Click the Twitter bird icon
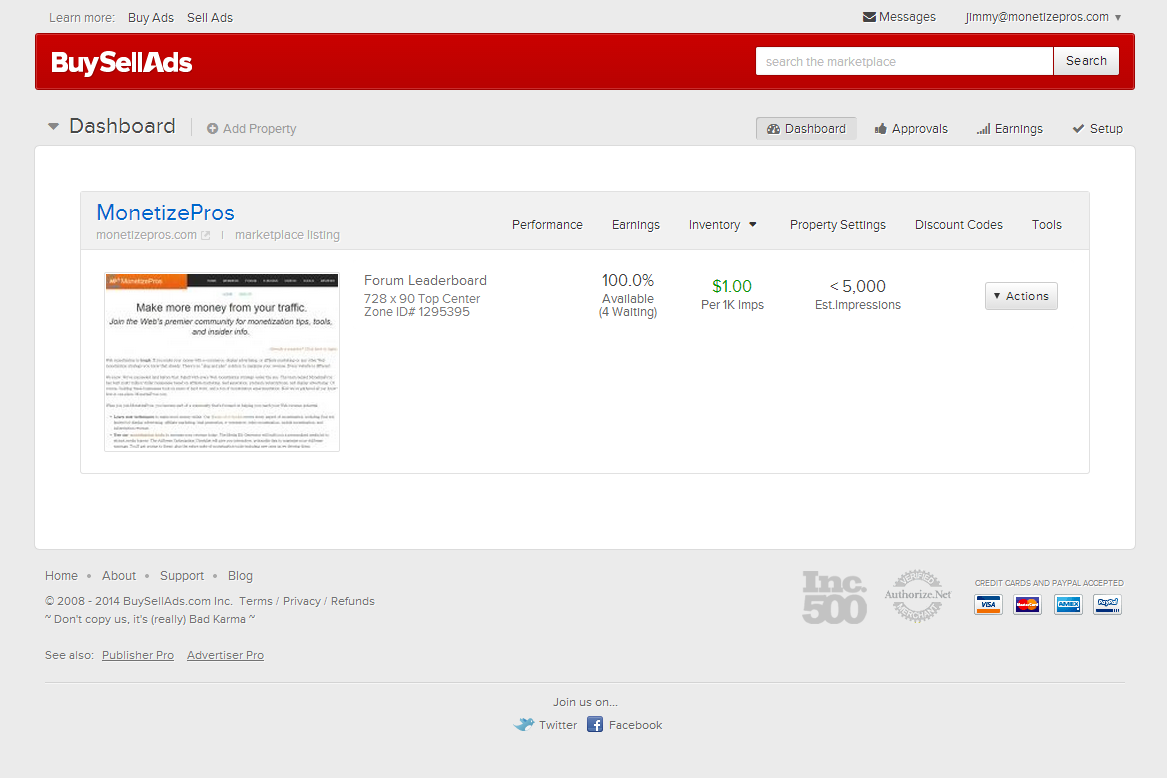 524,725
